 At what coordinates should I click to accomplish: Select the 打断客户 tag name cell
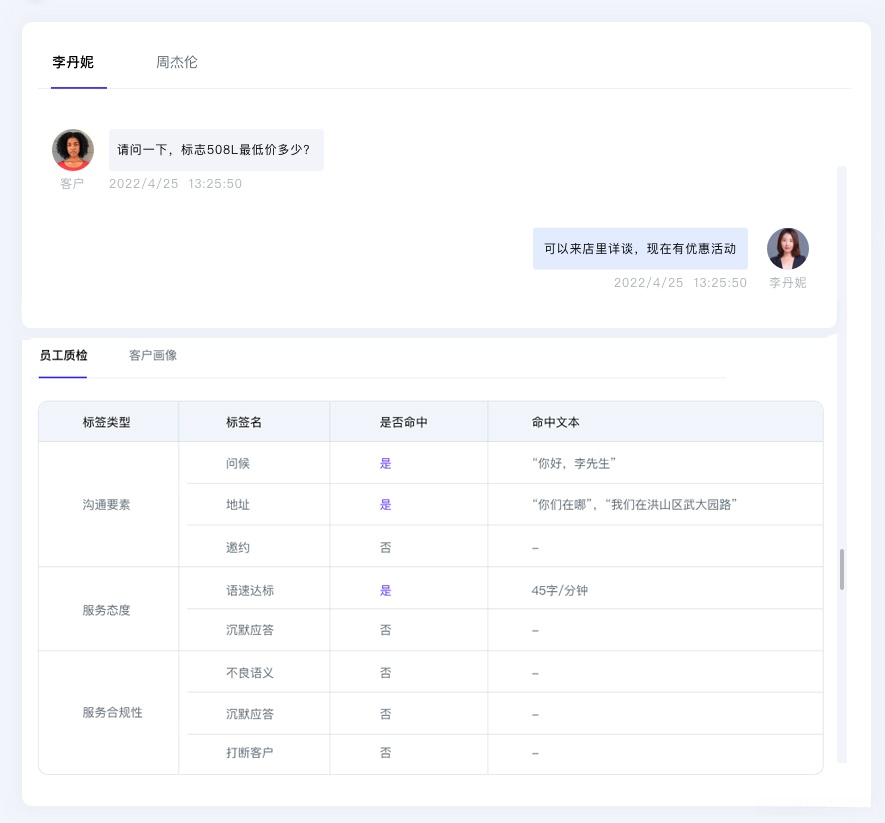pos(250,752)
